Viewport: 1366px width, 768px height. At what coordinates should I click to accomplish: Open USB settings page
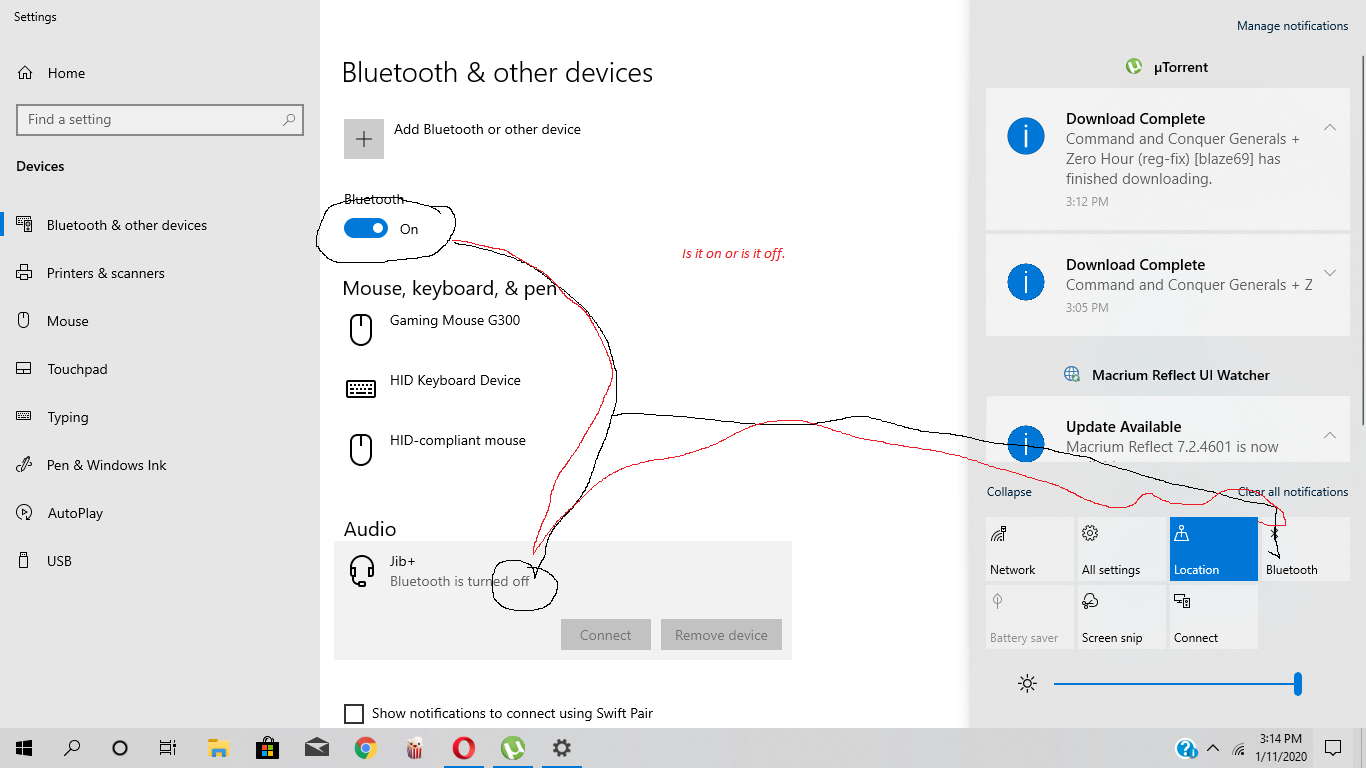(x=57, y=560)
